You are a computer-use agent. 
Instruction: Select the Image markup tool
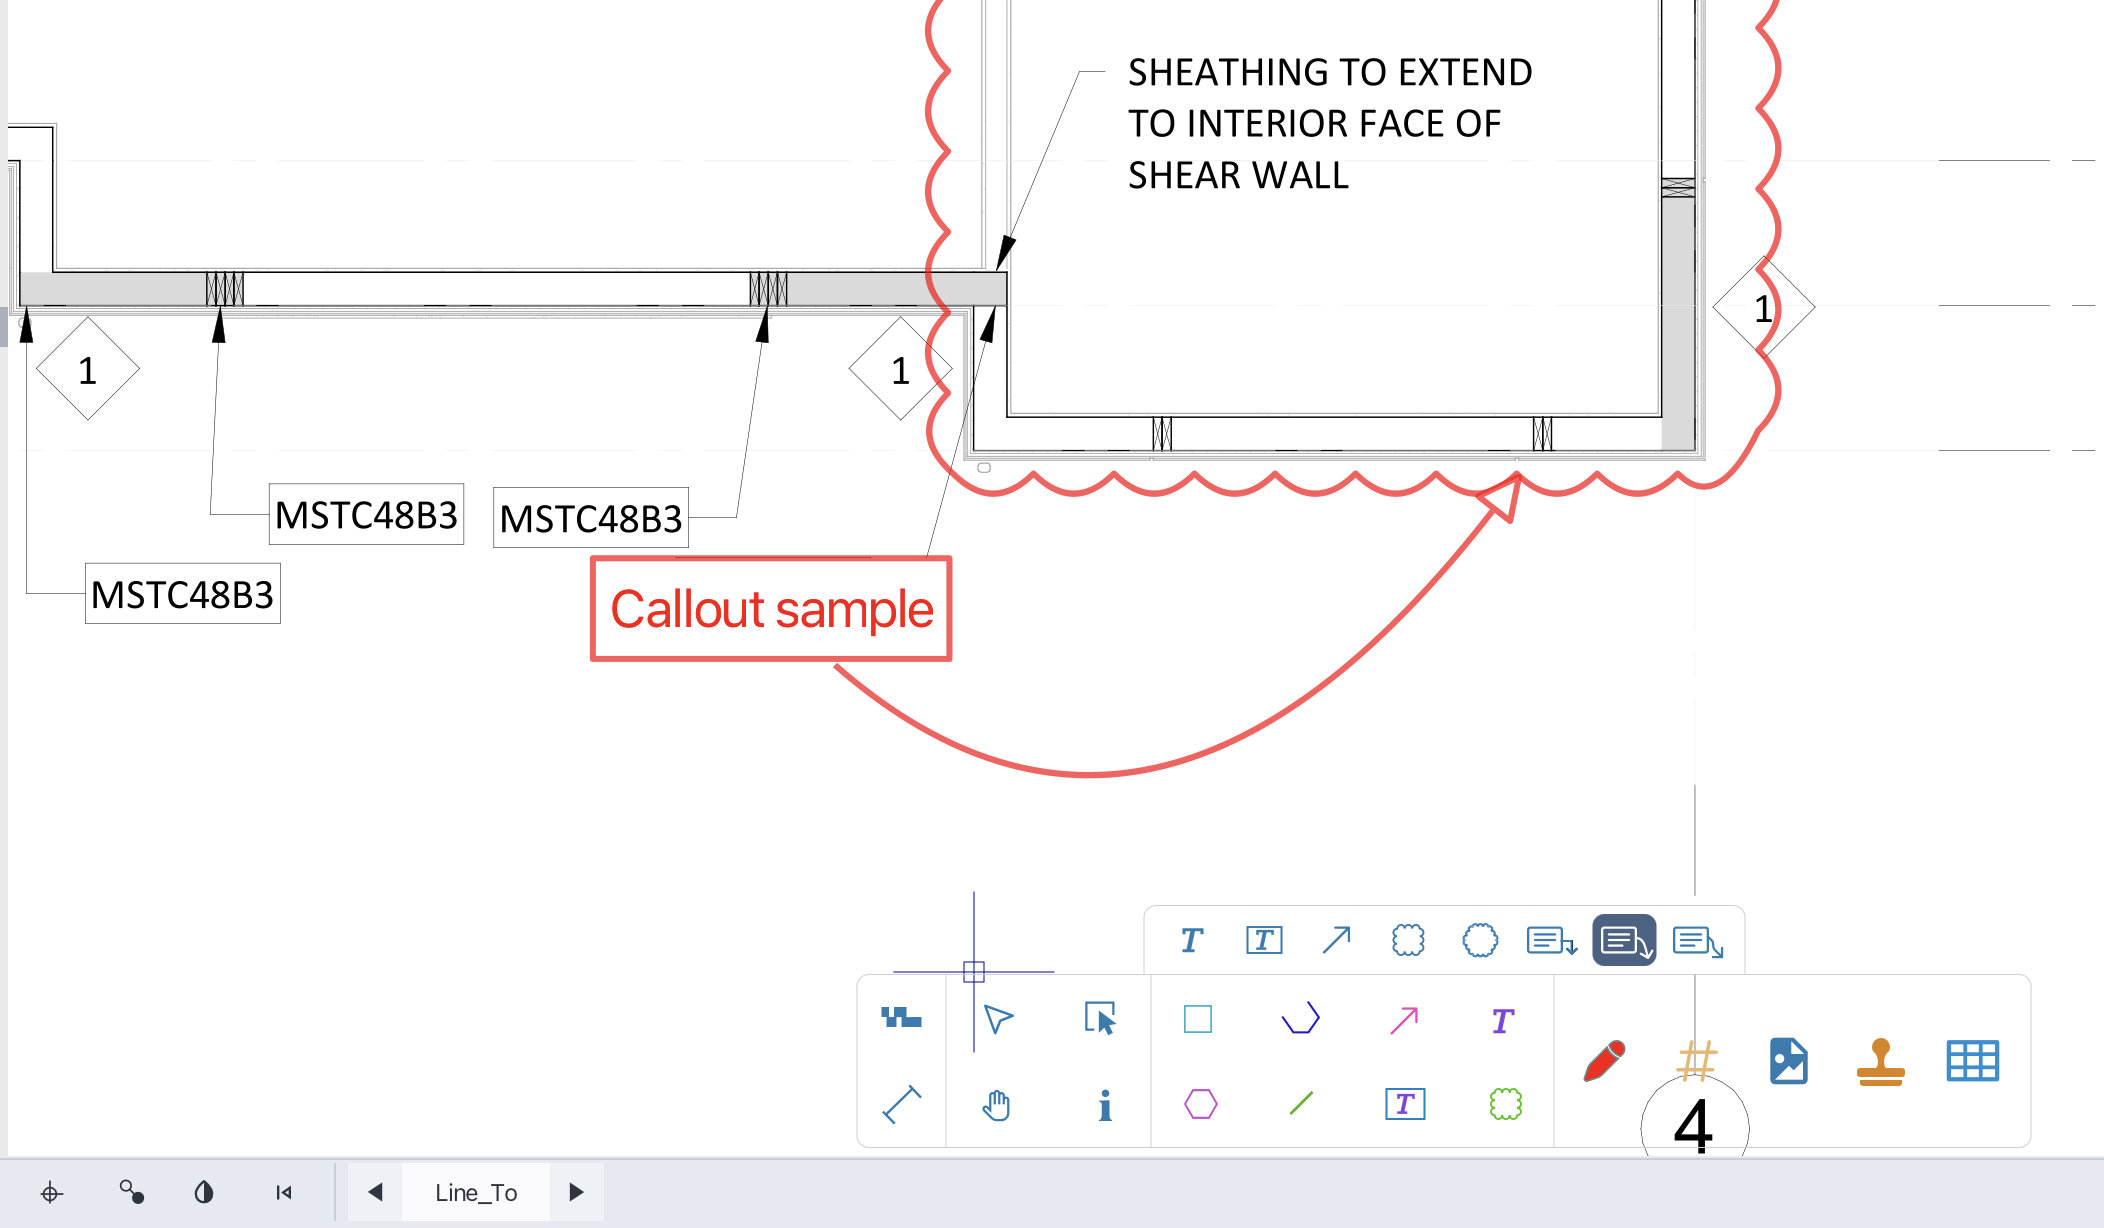tap(1788, 1062)
